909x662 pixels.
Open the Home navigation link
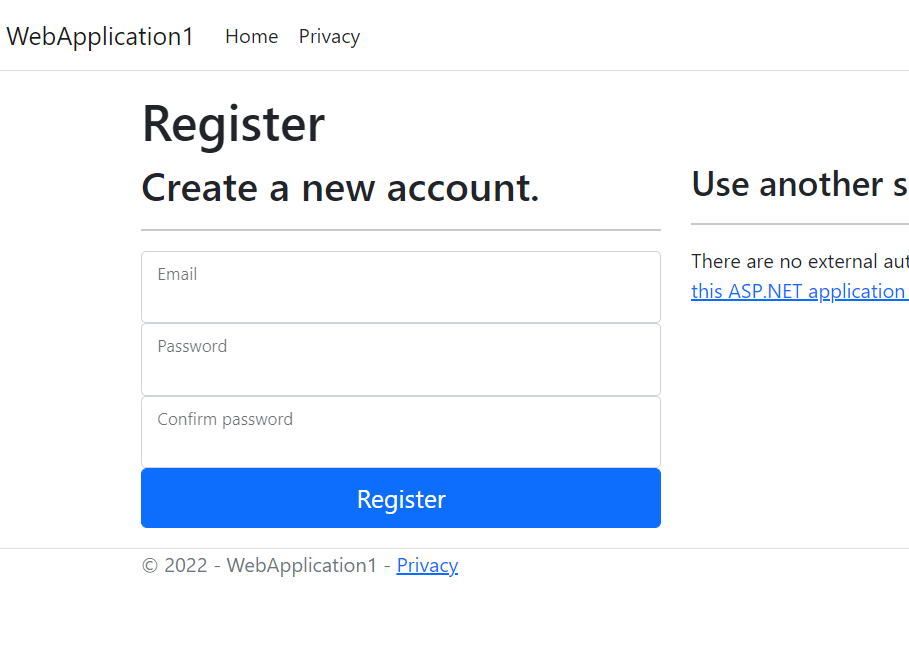(x=251, y=36)
